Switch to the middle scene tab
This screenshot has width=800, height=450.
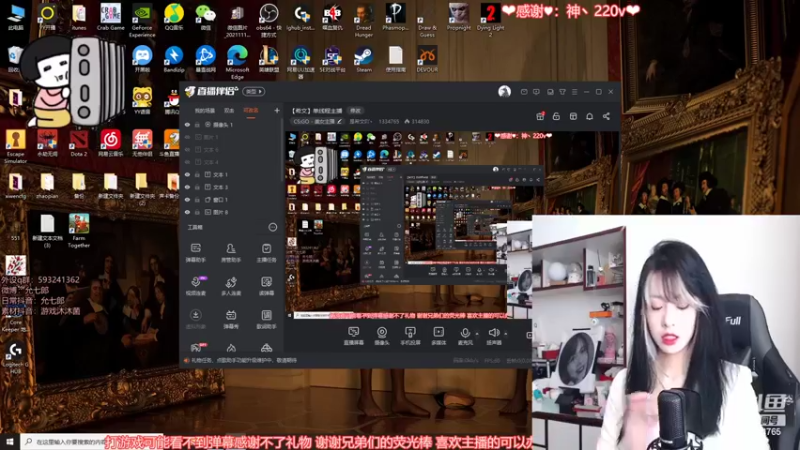(229, 110)
